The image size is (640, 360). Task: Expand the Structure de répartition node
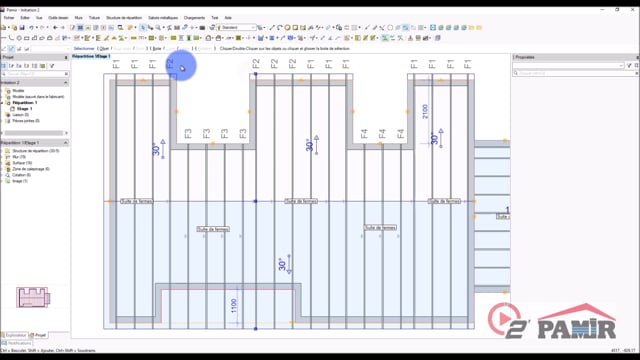(x=2, y=151)
